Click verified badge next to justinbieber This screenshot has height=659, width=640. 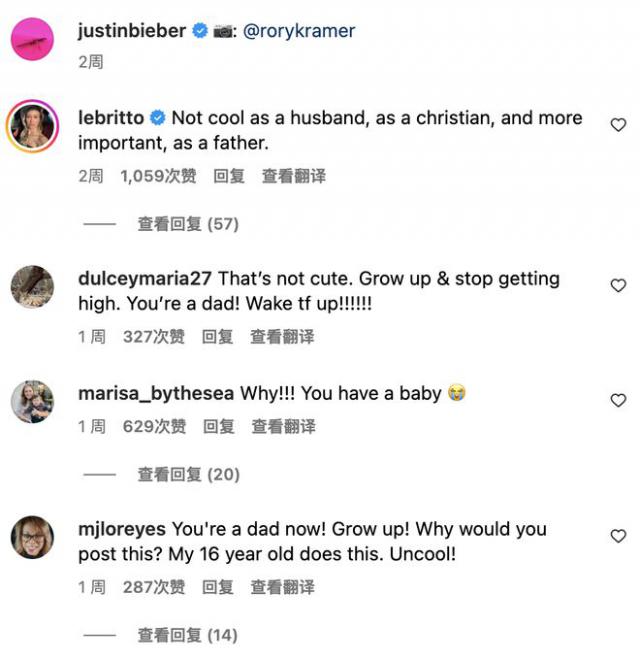200,31
